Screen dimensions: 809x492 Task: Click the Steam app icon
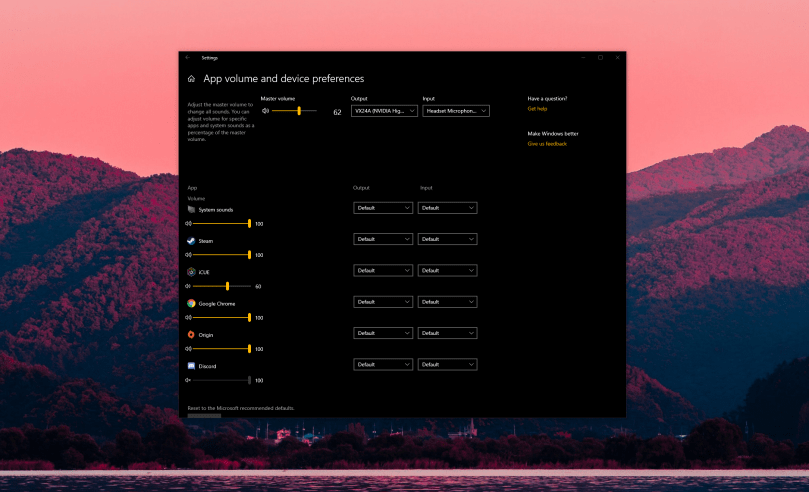coord(191,241)
